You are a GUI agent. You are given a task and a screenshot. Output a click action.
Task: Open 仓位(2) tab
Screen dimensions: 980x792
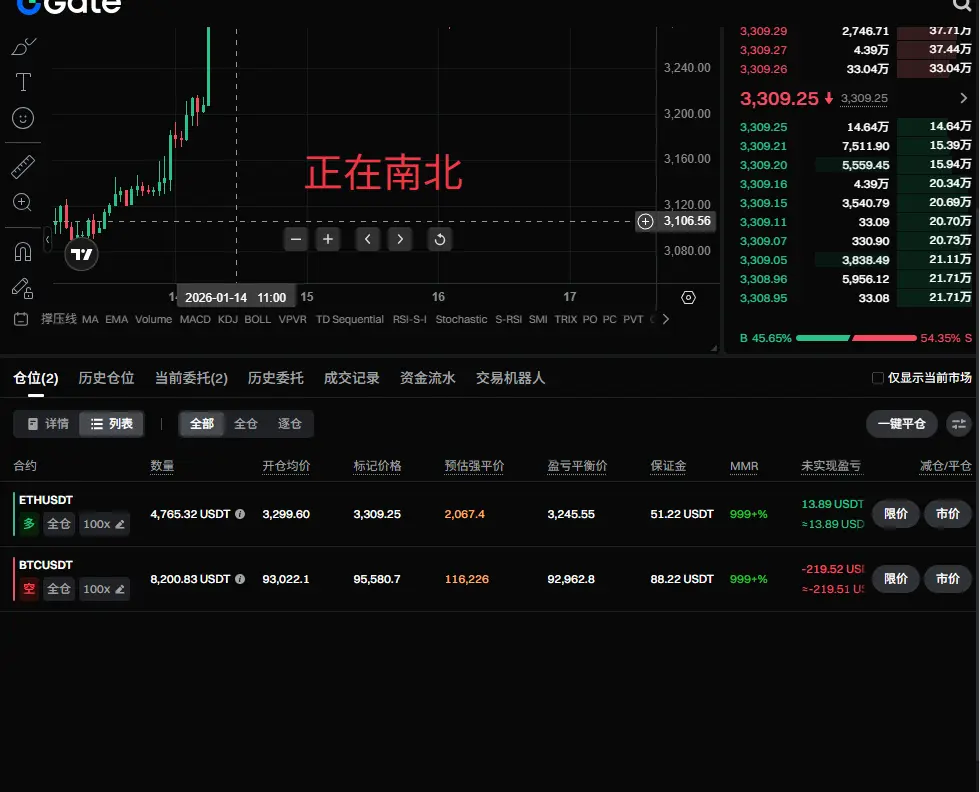[36, 379]
